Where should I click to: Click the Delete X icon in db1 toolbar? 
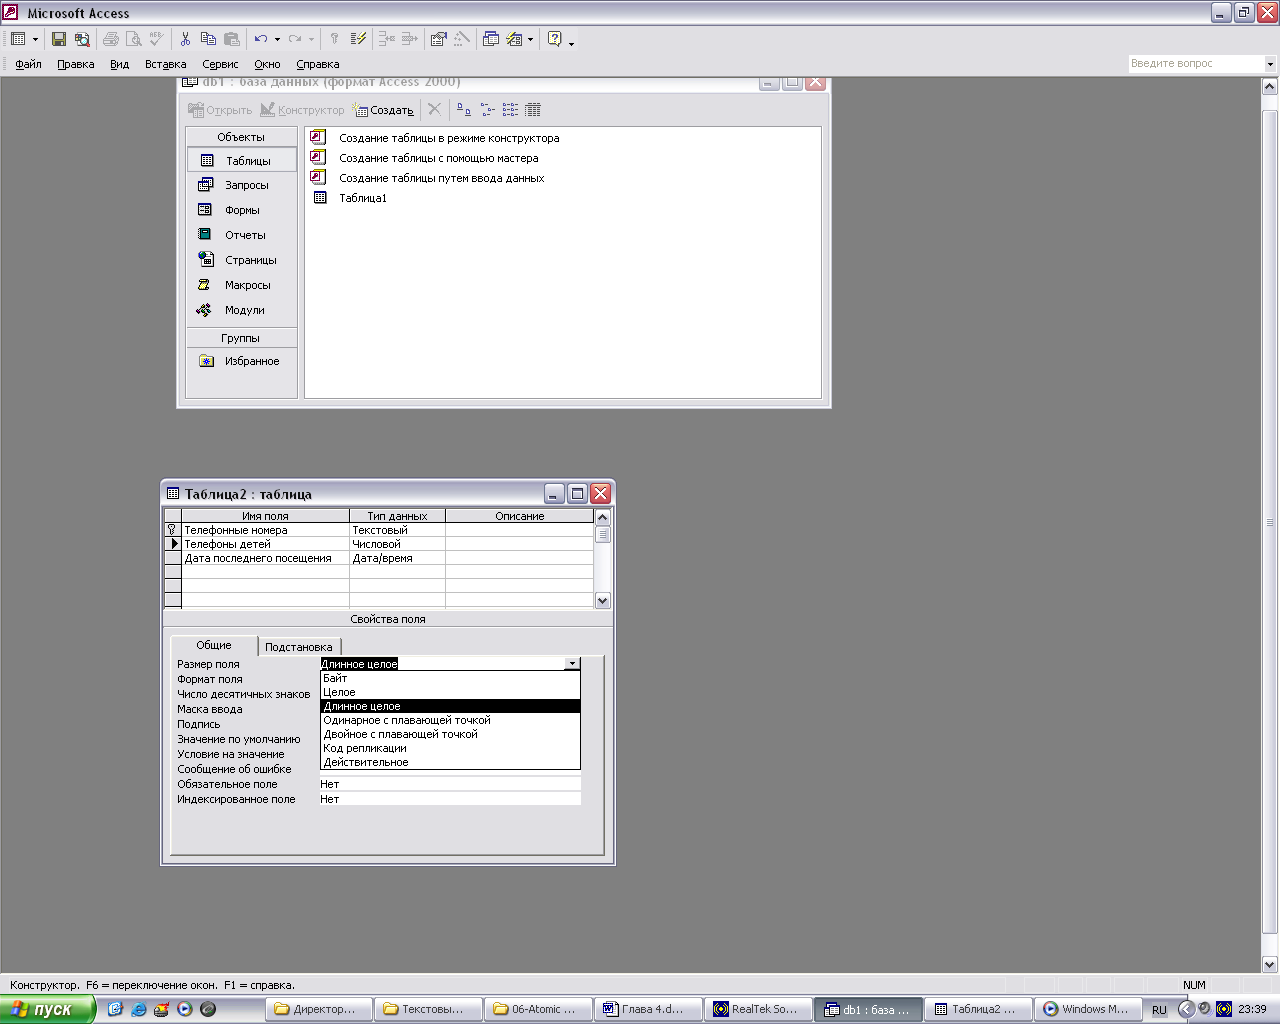(x=434, y=110)
